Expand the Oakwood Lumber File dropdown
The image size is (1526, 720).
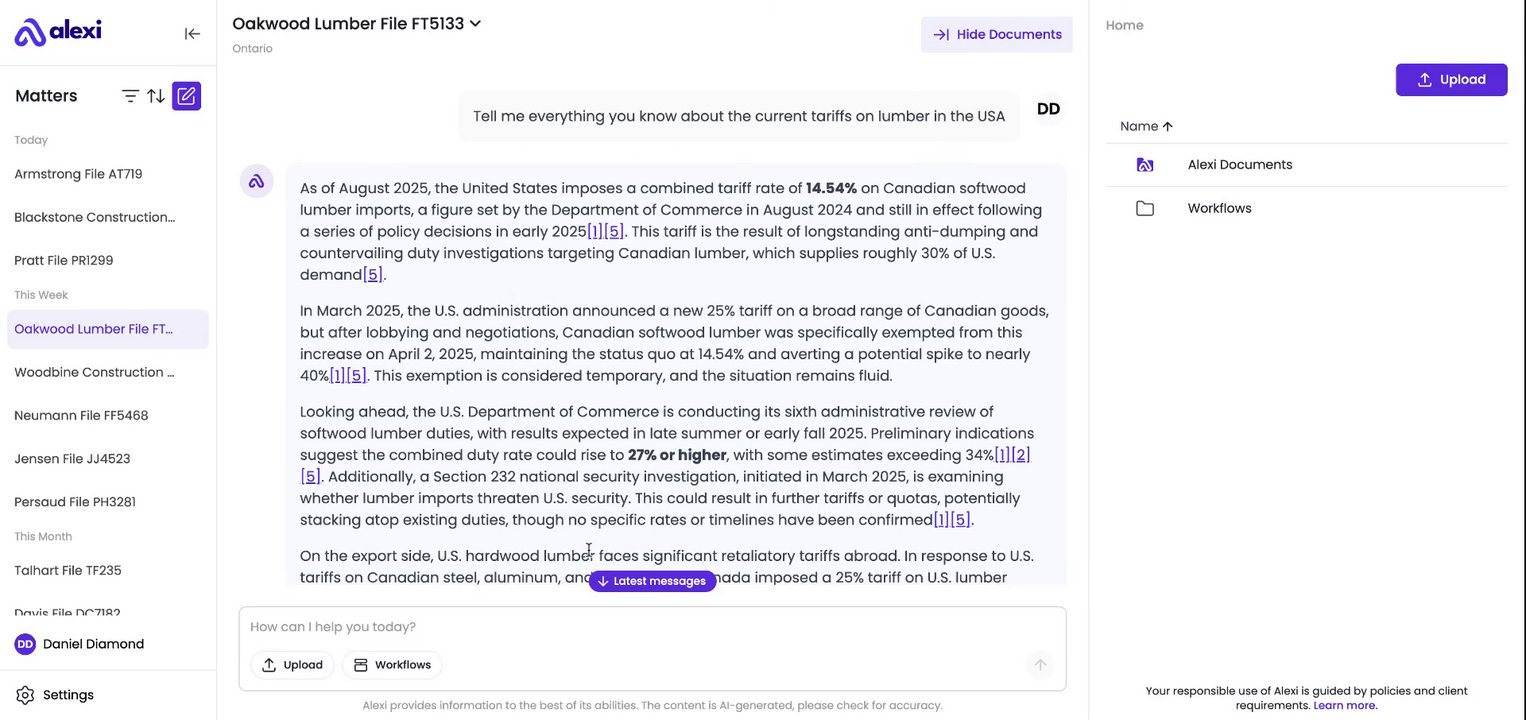(475, 23)
